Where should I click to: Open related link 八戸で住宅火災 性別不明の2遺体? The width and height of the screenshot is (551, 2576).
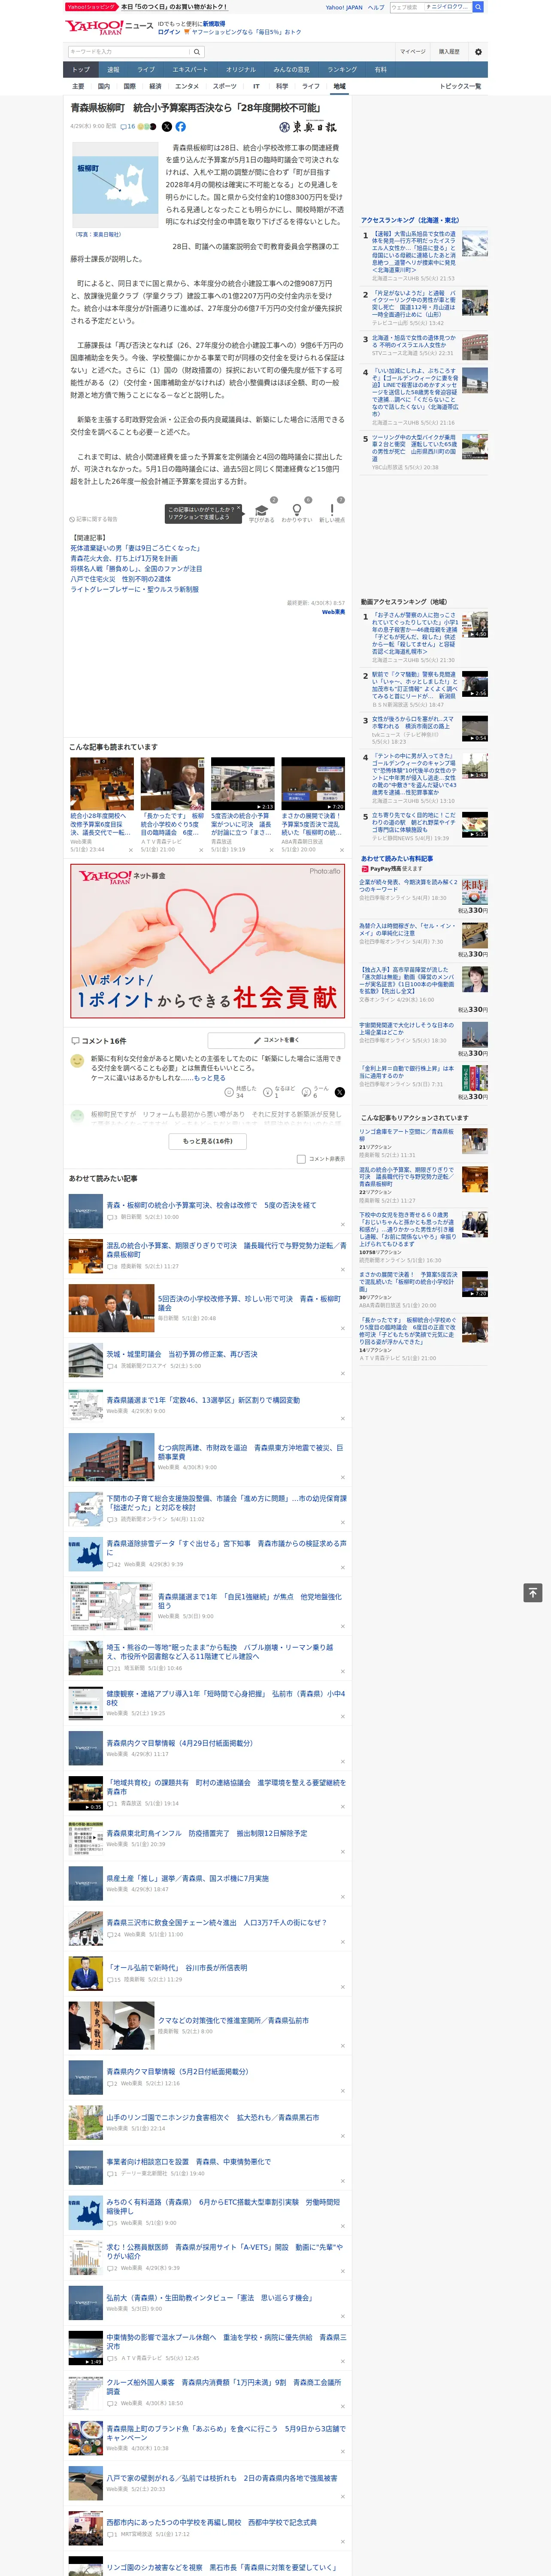[x=120, y=579]
